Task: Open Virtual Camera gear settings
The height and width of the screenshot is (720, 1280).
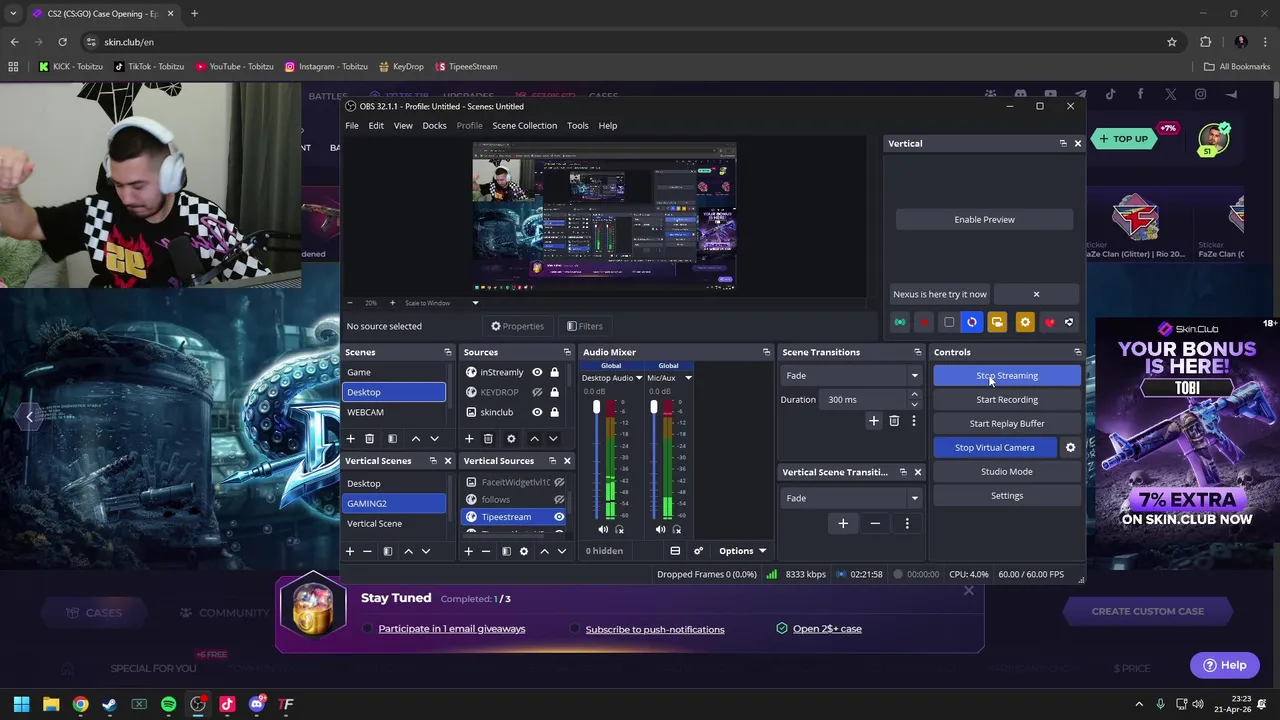Action: (x=1070, y=447)
